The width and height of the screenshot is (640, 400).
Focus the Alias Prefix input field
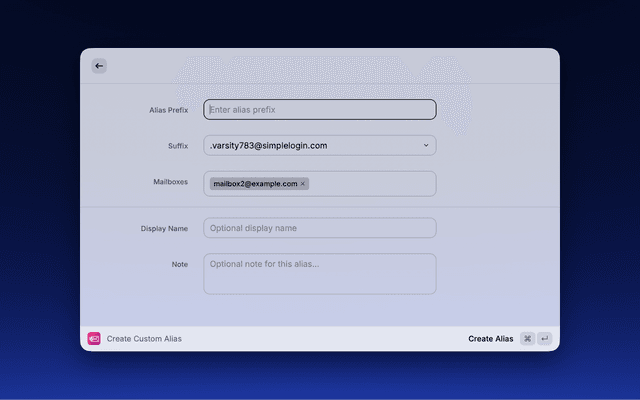320,109
